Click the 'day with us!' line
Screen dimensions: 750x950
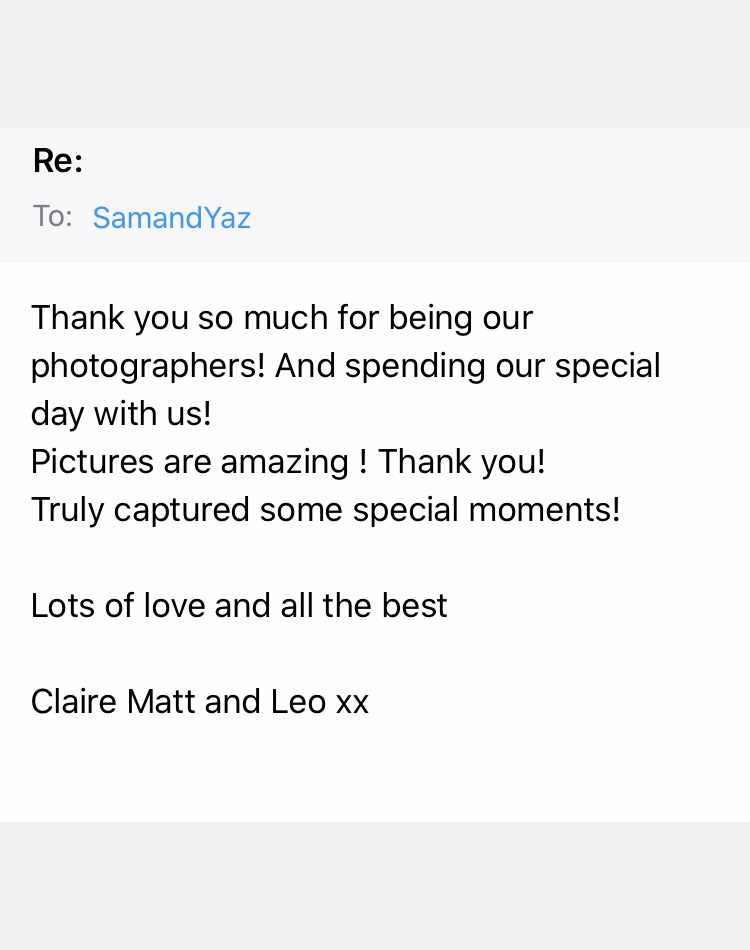(x=121, y=414)
